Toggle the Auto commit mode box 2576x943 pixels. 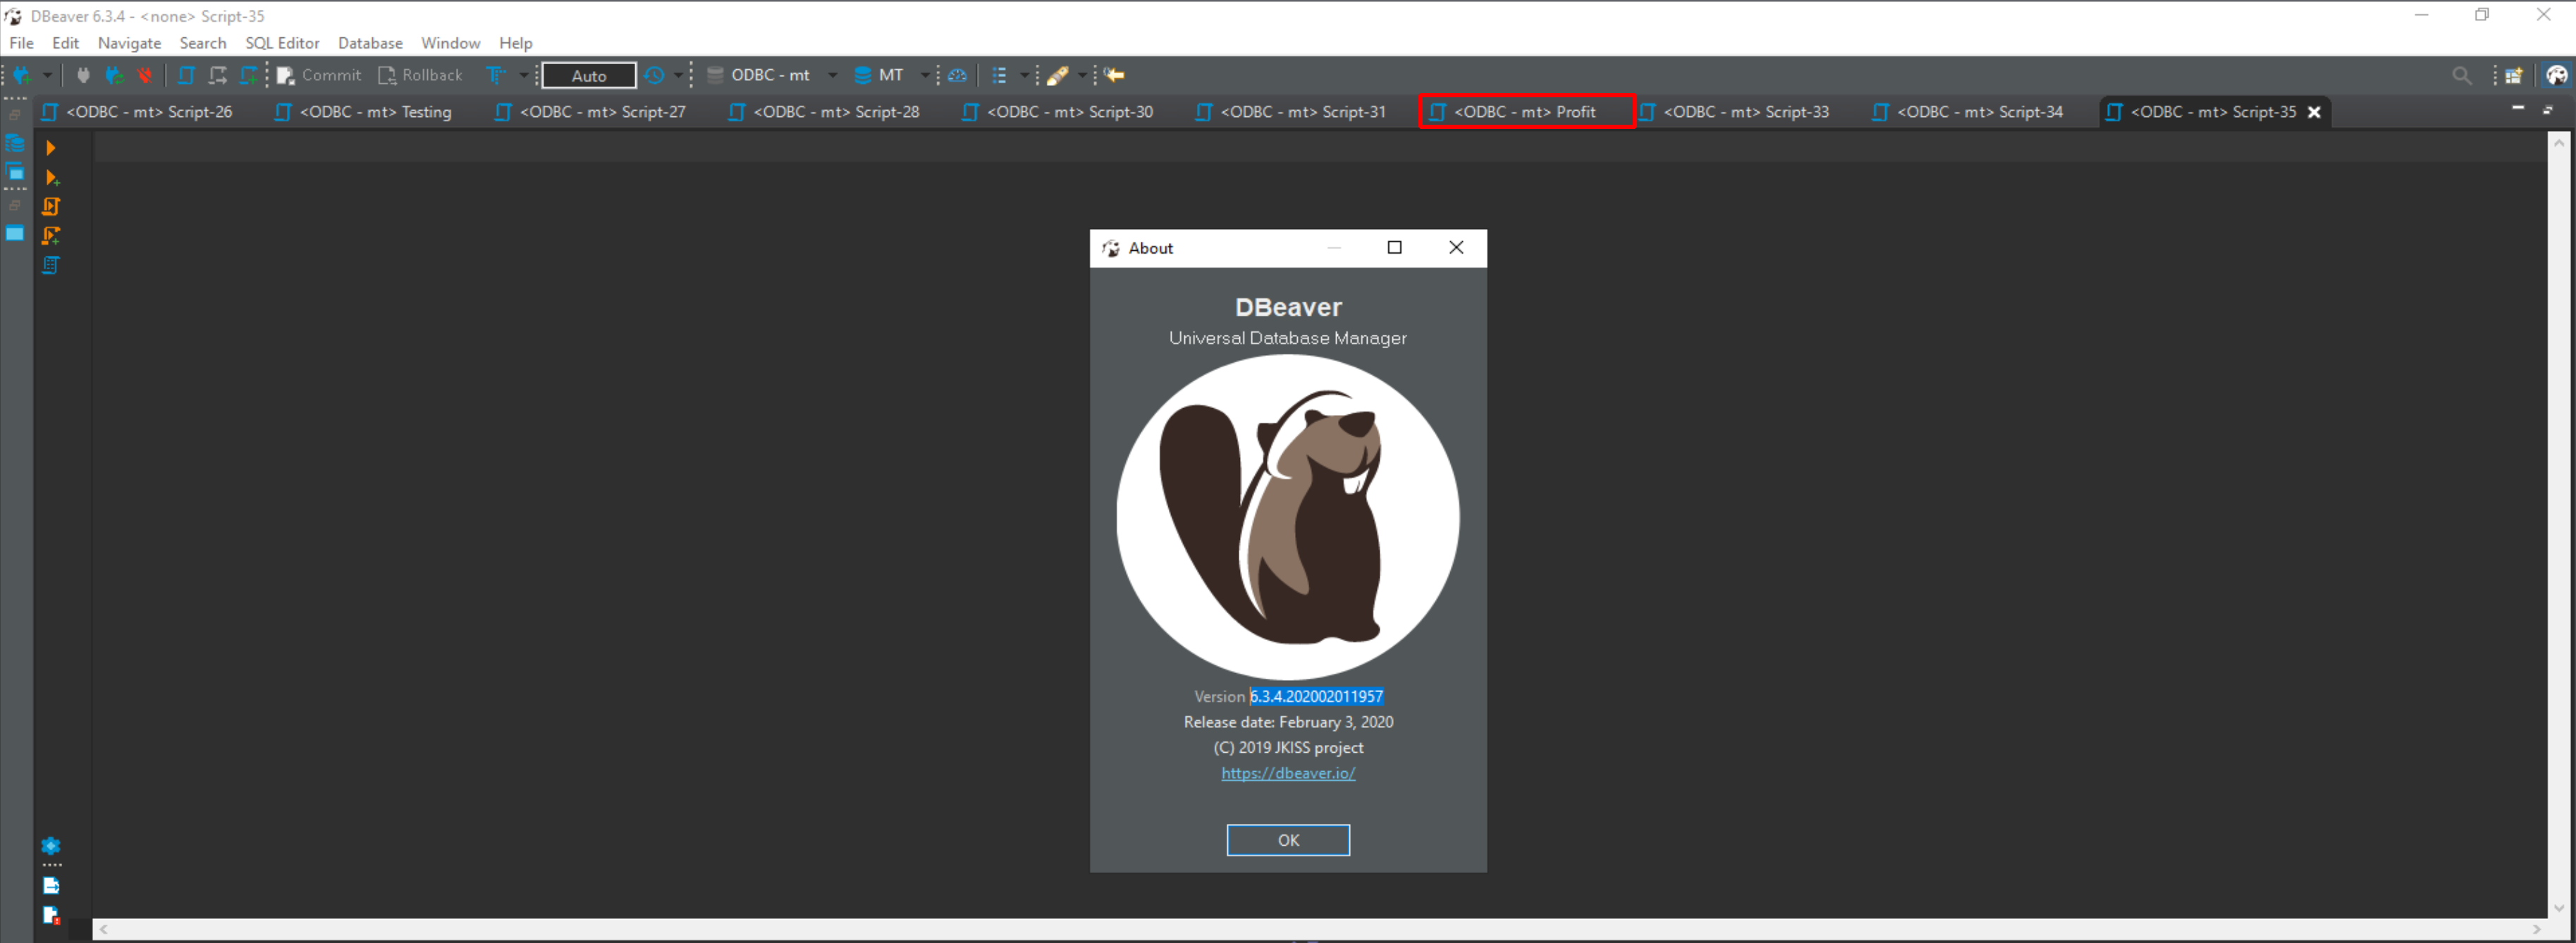point(589,75)
